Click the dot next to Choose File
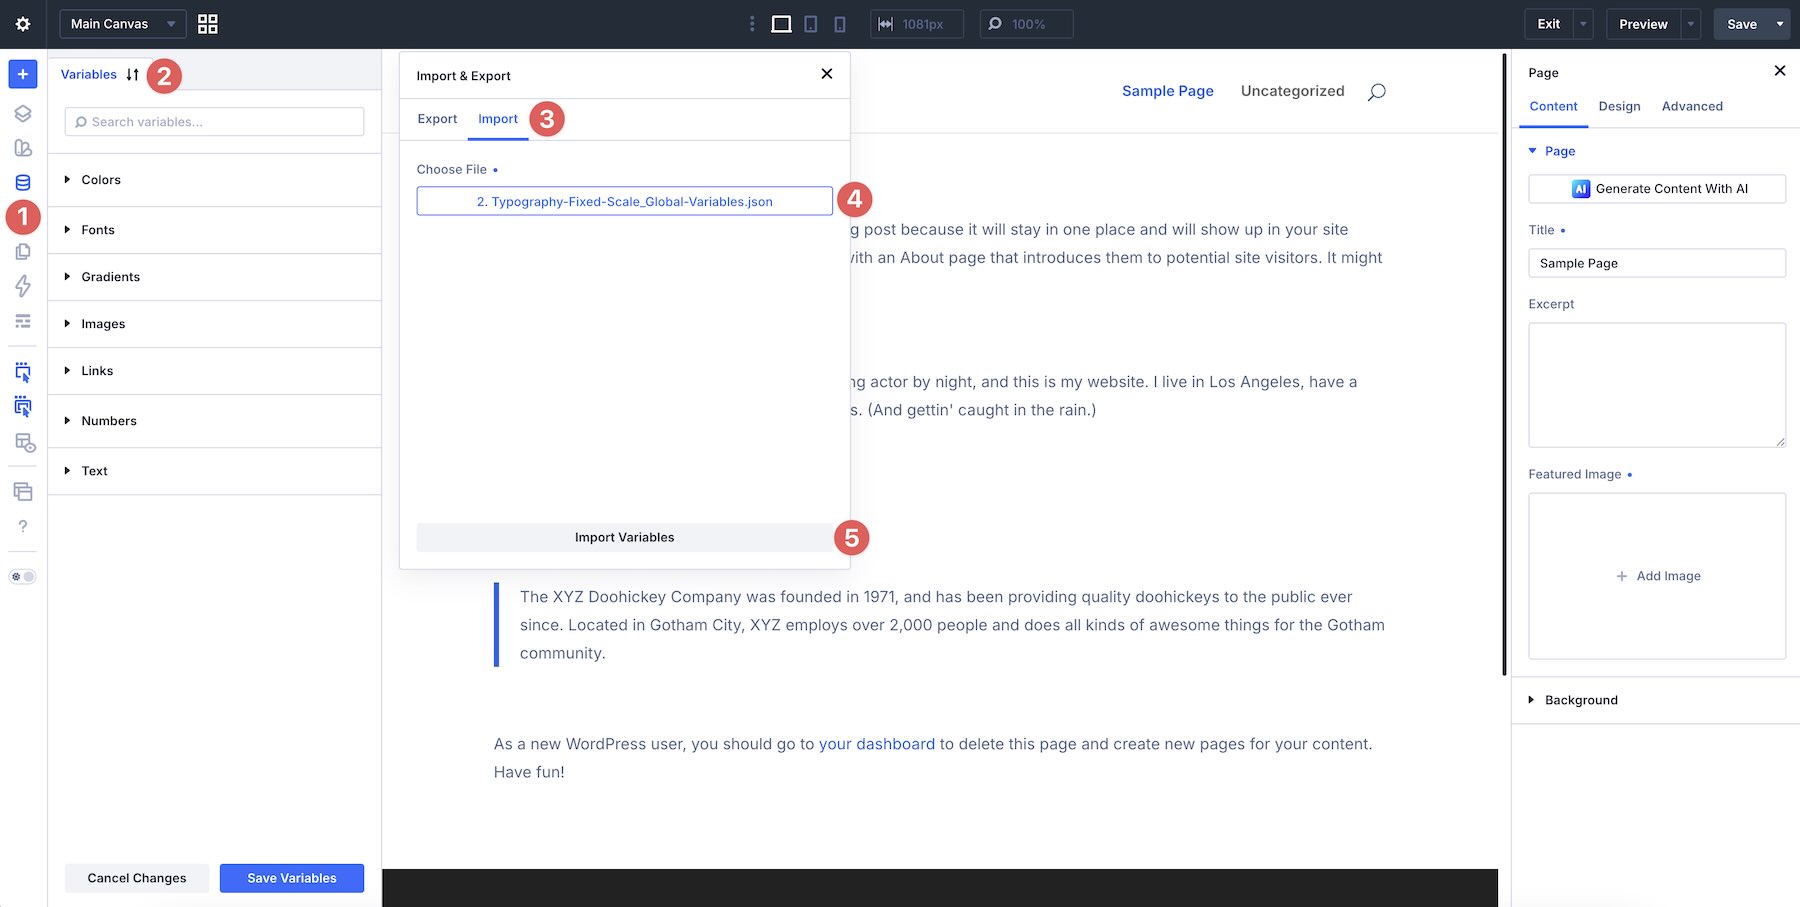 495,170
